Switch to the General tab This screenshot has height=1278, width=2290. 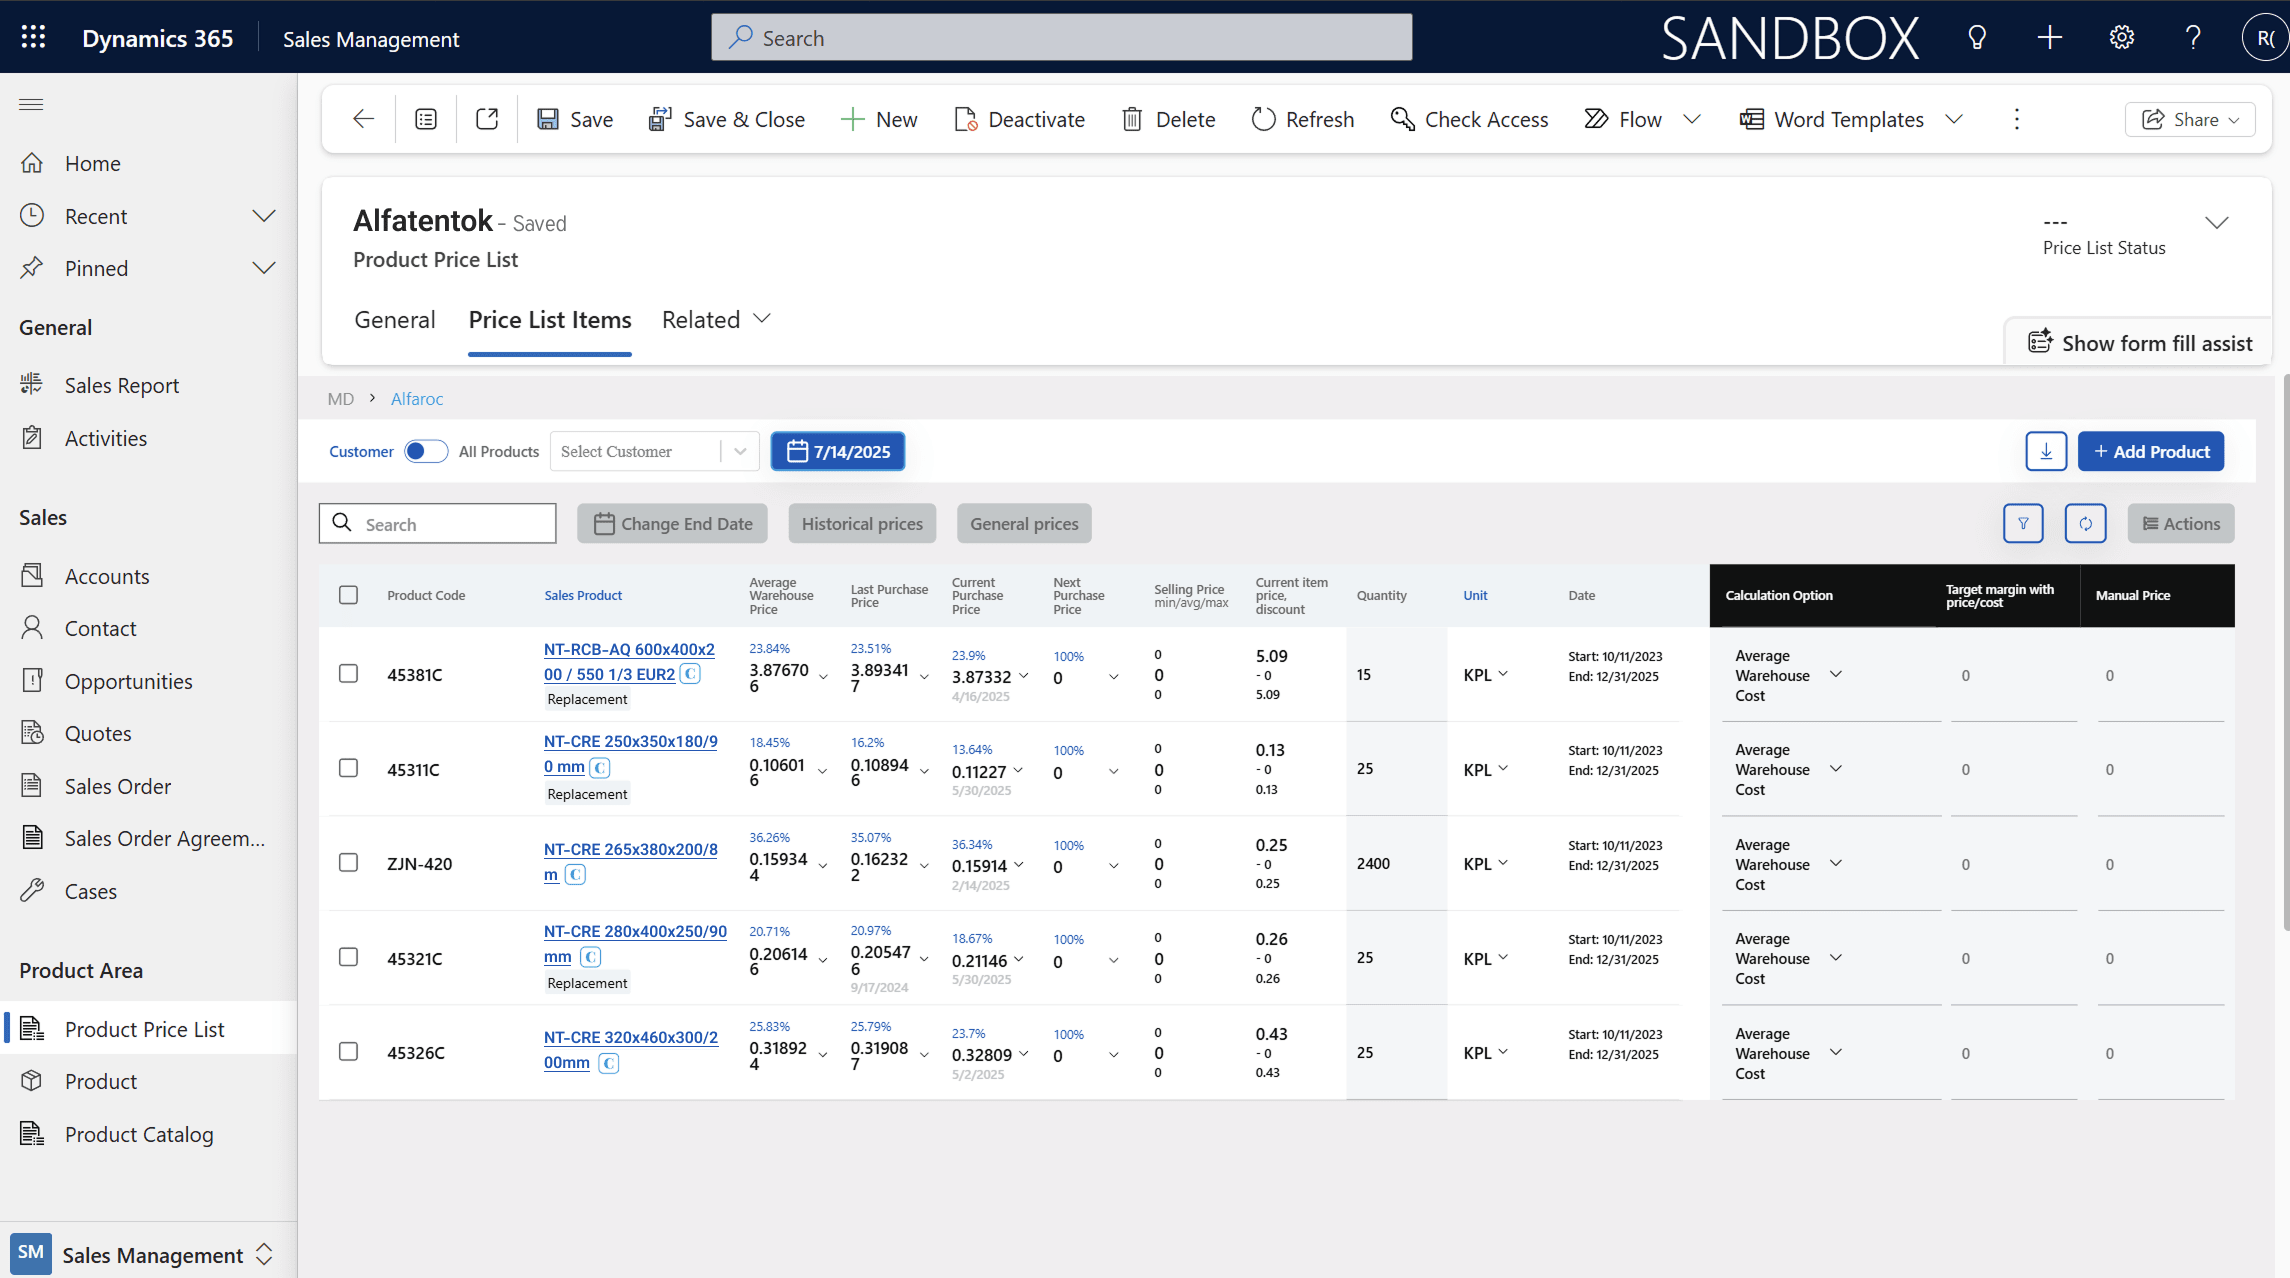[x=394, y=320]
